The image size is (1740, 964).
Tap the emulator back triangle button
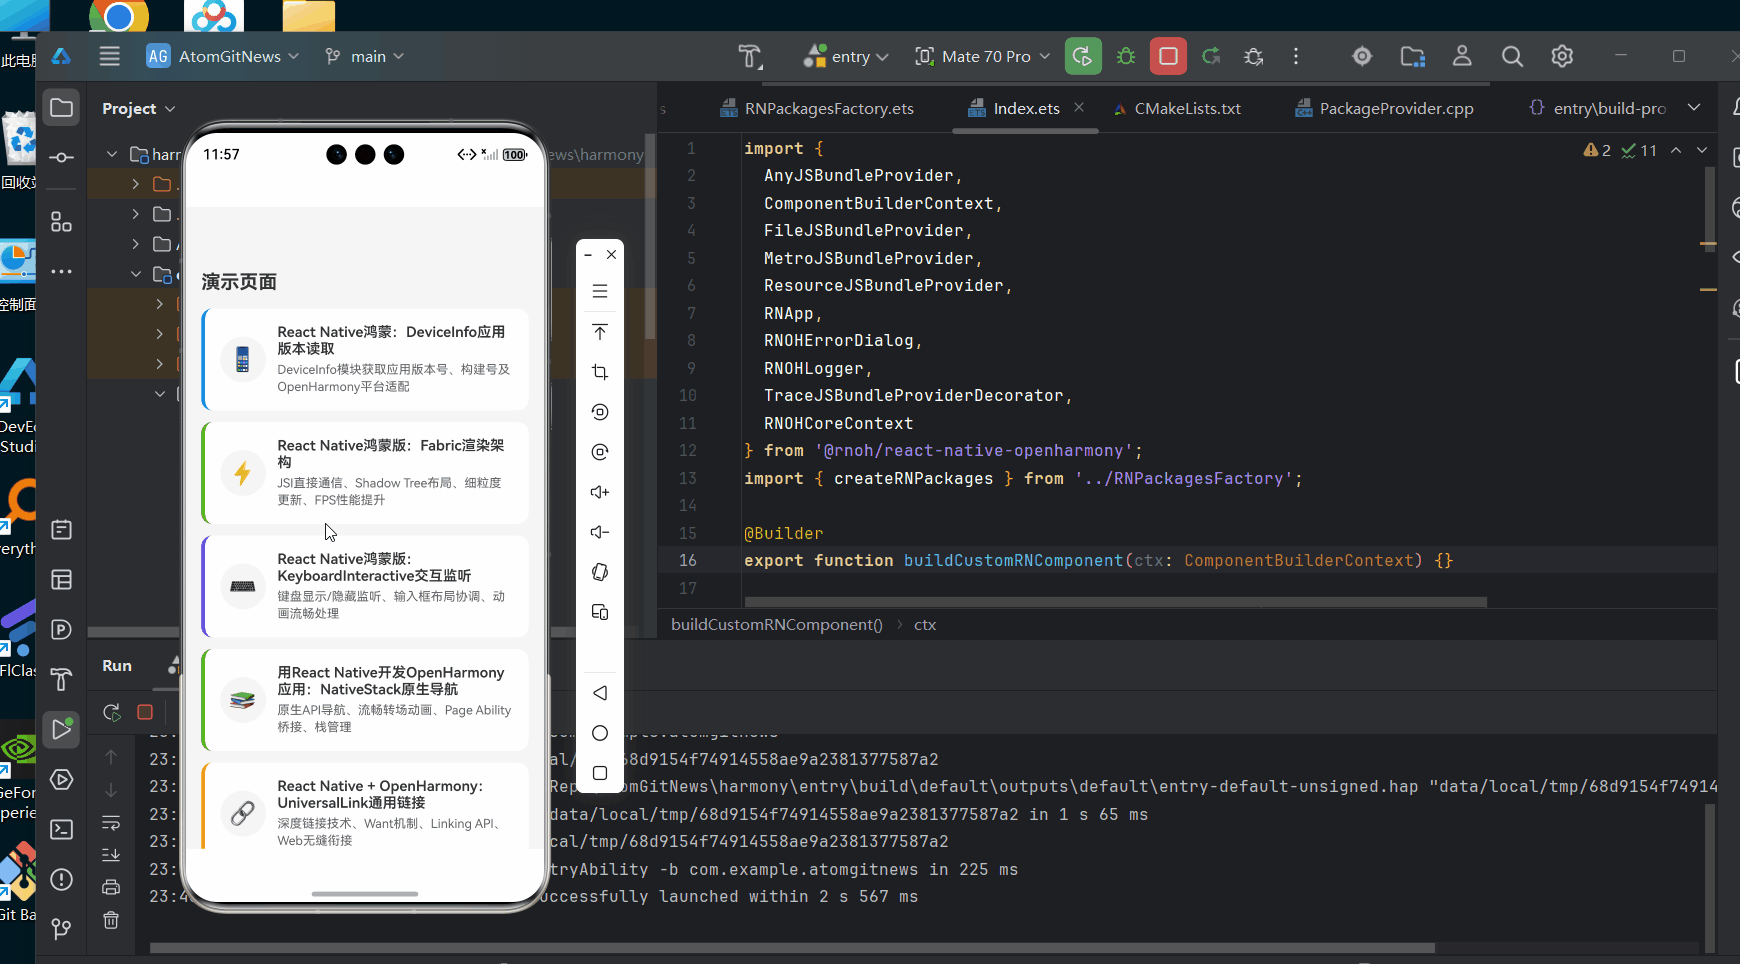click(x=600, y=693)
